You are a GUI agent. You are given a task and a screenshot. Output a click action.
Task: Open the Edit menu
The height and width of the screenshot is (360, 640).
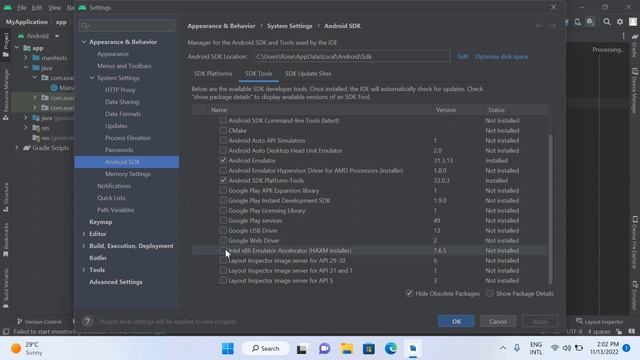37,8
